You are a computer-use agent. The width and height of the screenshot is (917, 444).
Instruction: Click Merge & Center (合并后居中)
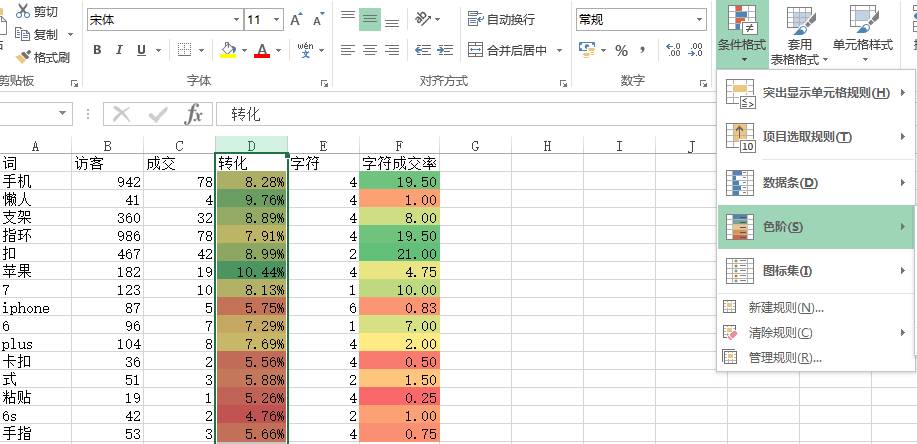tap(508, 51)
